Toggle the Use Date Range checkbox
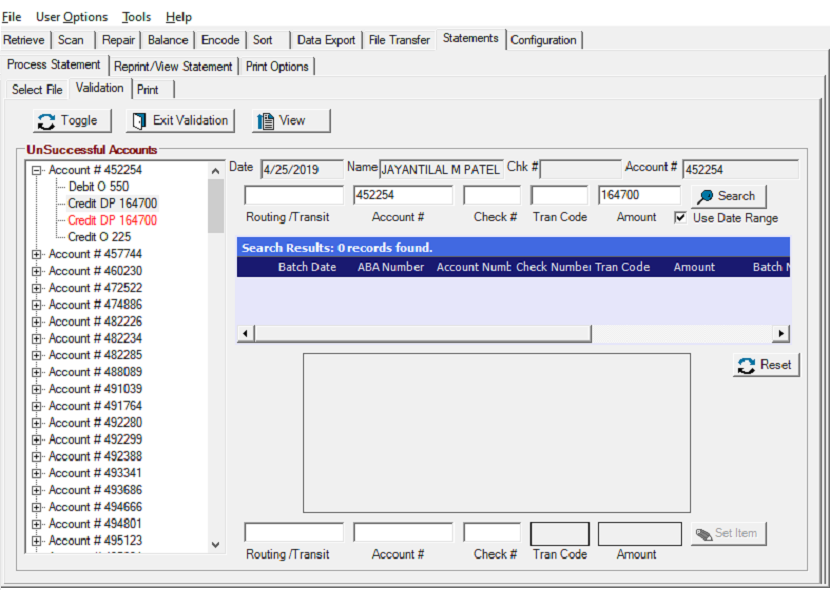 point(680,217)
